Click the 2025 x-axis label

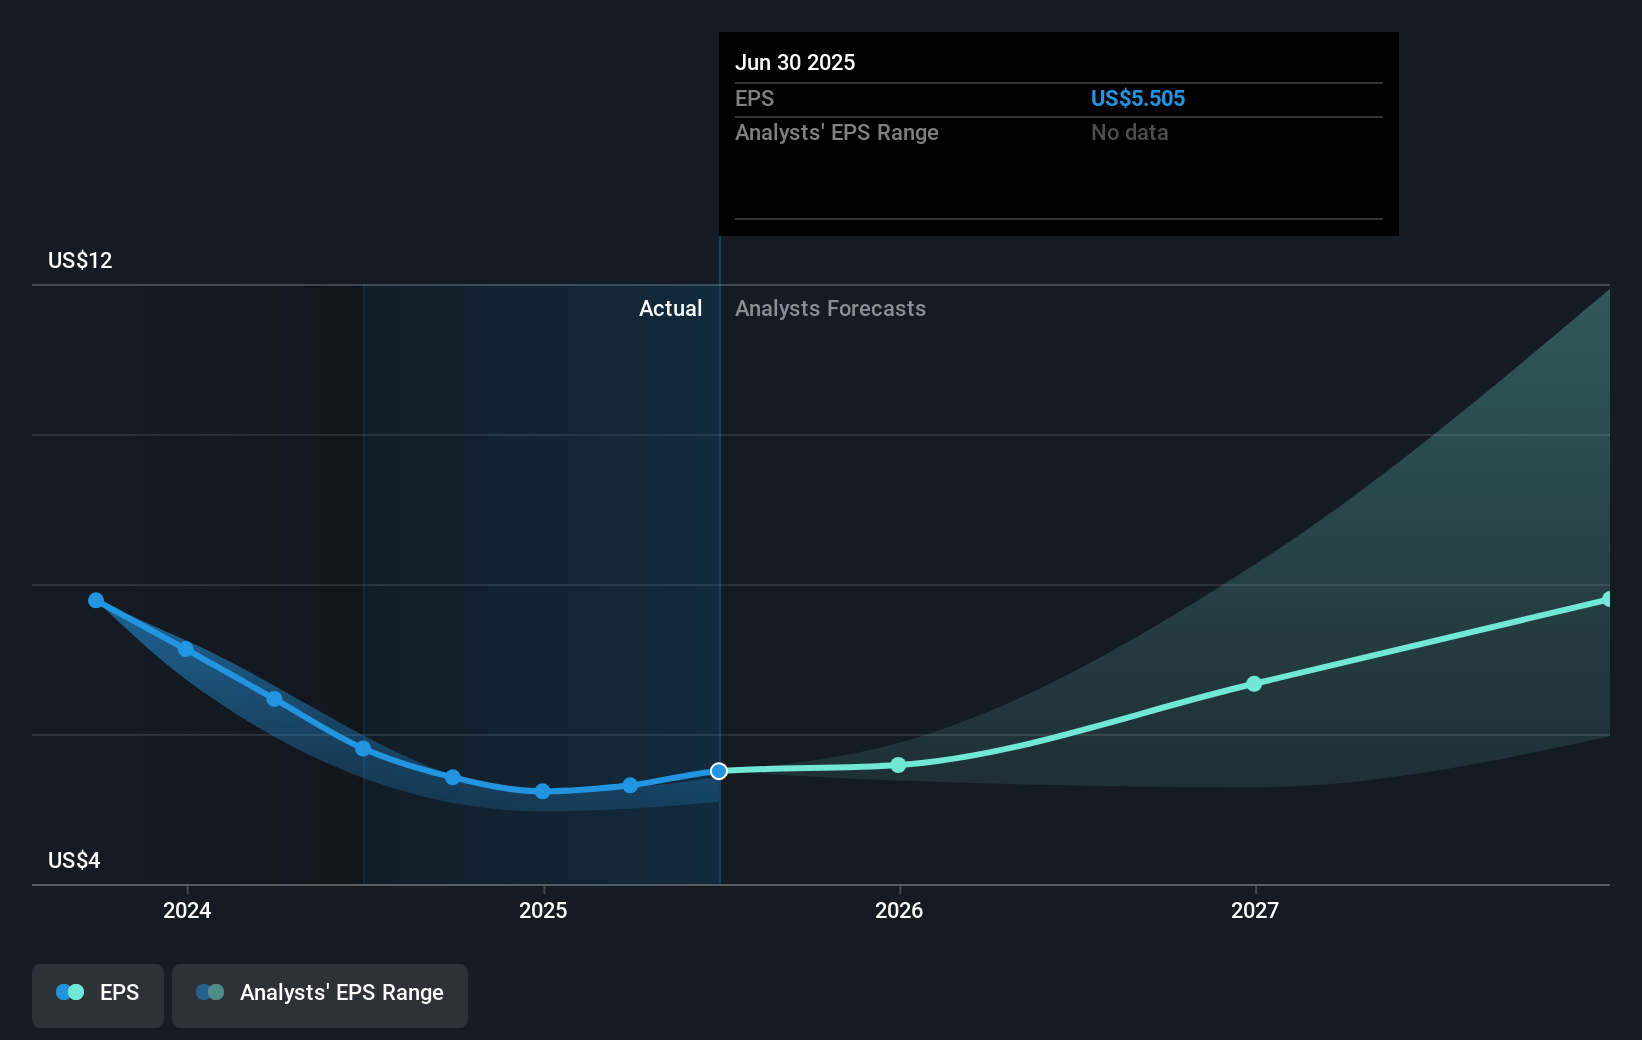(543, 910)
